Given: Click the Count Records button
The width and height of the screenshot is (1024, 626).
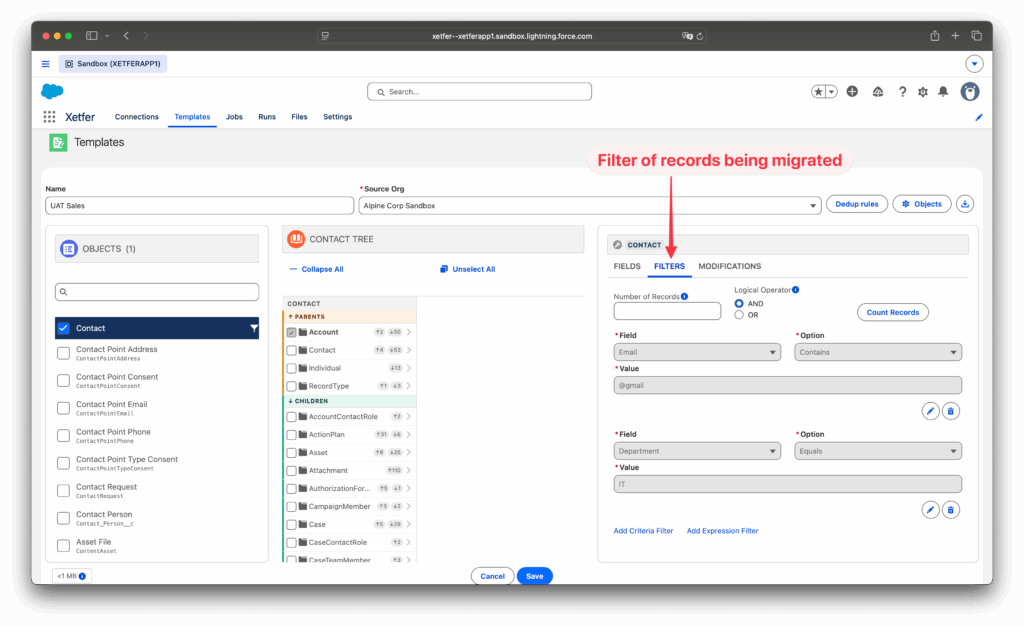Looking at the screenshot, I should [x=892, y=313].
